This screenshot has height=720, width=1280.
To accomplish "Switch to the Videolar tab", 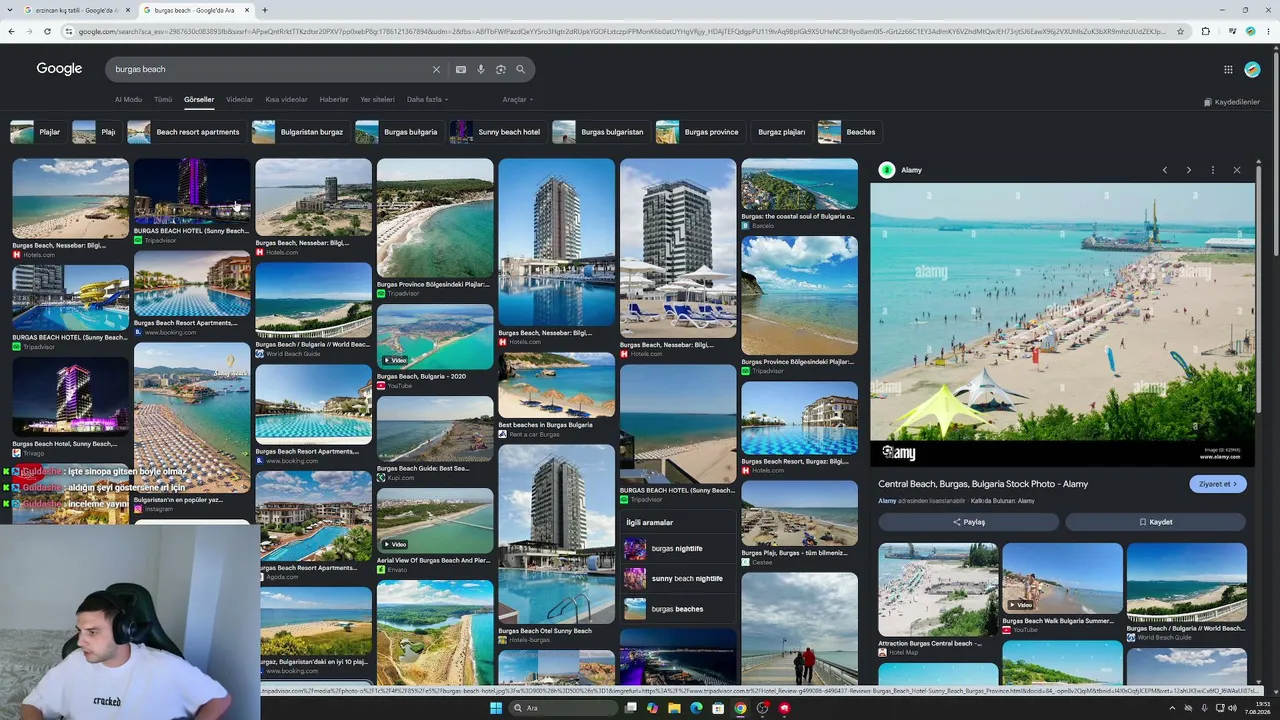I will click(239, 100).
